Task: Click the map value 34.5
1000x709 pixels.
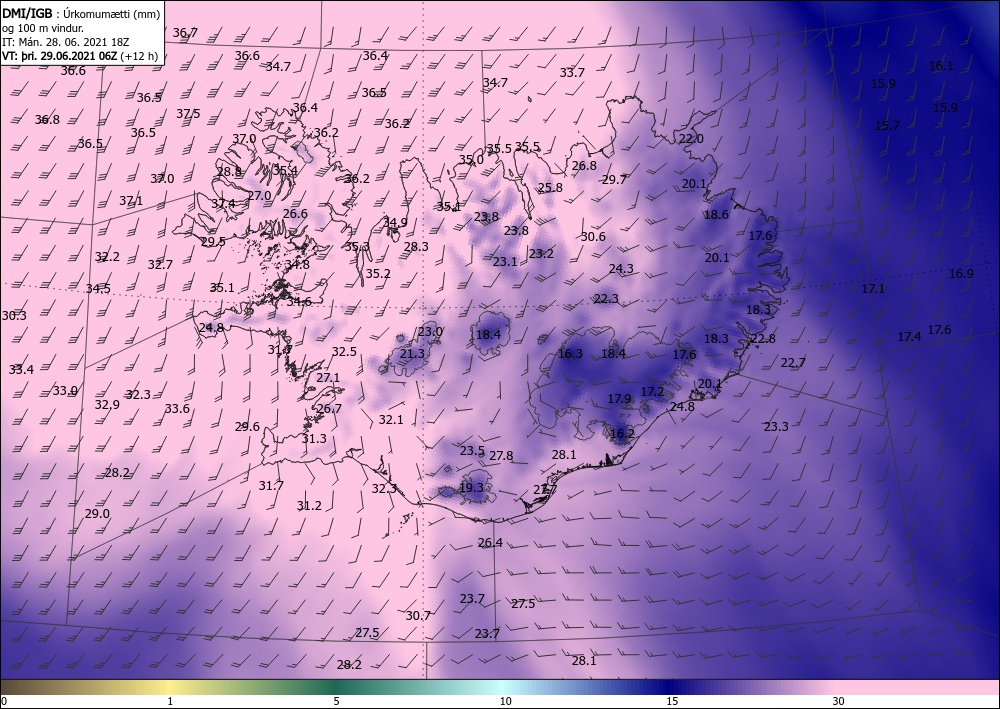Action: pyautogui.click(x=98, y=289)
